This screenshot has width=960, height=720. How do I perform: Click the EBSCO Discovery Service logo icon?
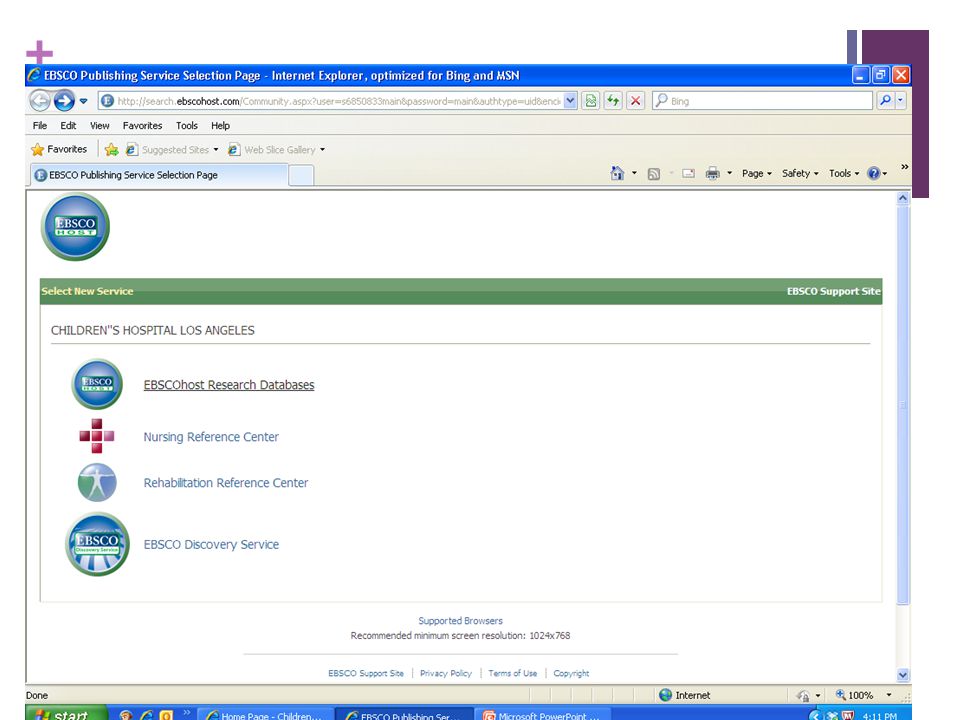click(97, 544)
